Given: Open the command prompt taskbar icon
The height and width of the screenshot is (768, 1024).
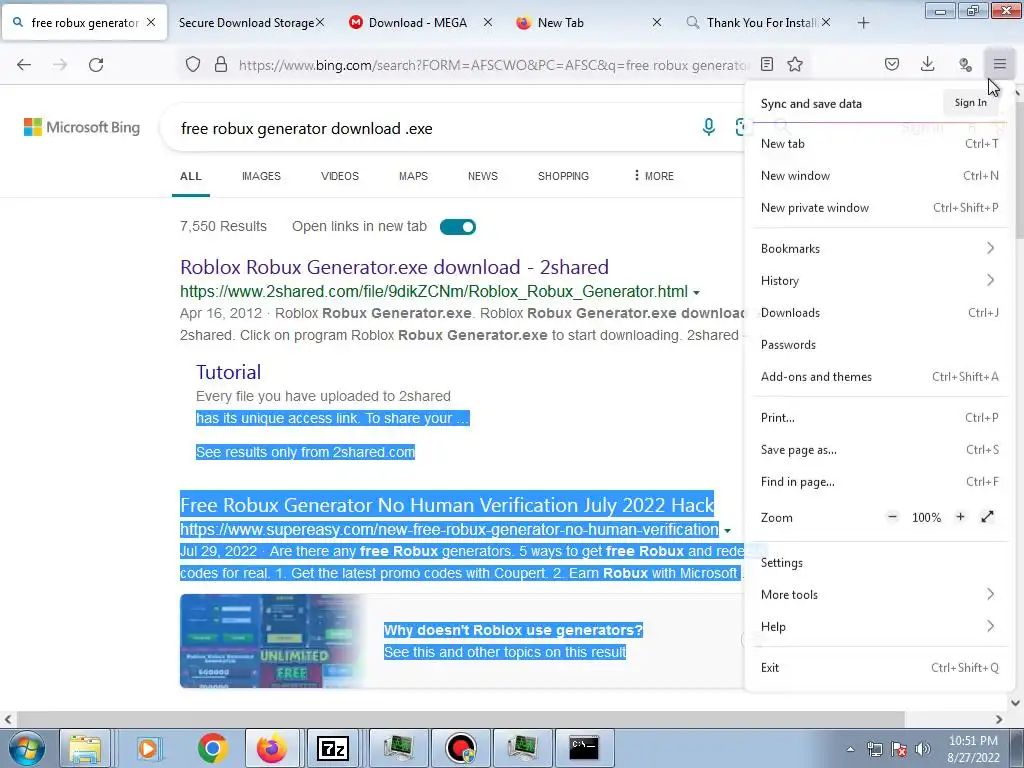Looking at the screenshot, I should 583,748.
